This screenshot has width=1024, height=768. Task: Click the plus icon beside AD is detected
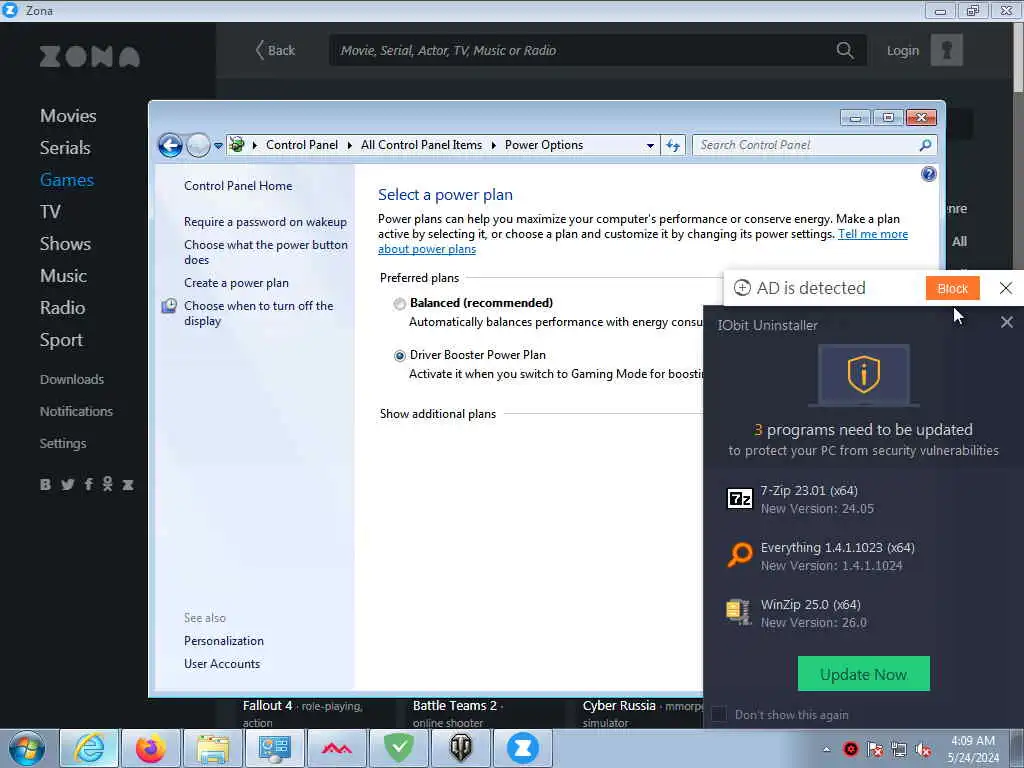pos(742,288)
